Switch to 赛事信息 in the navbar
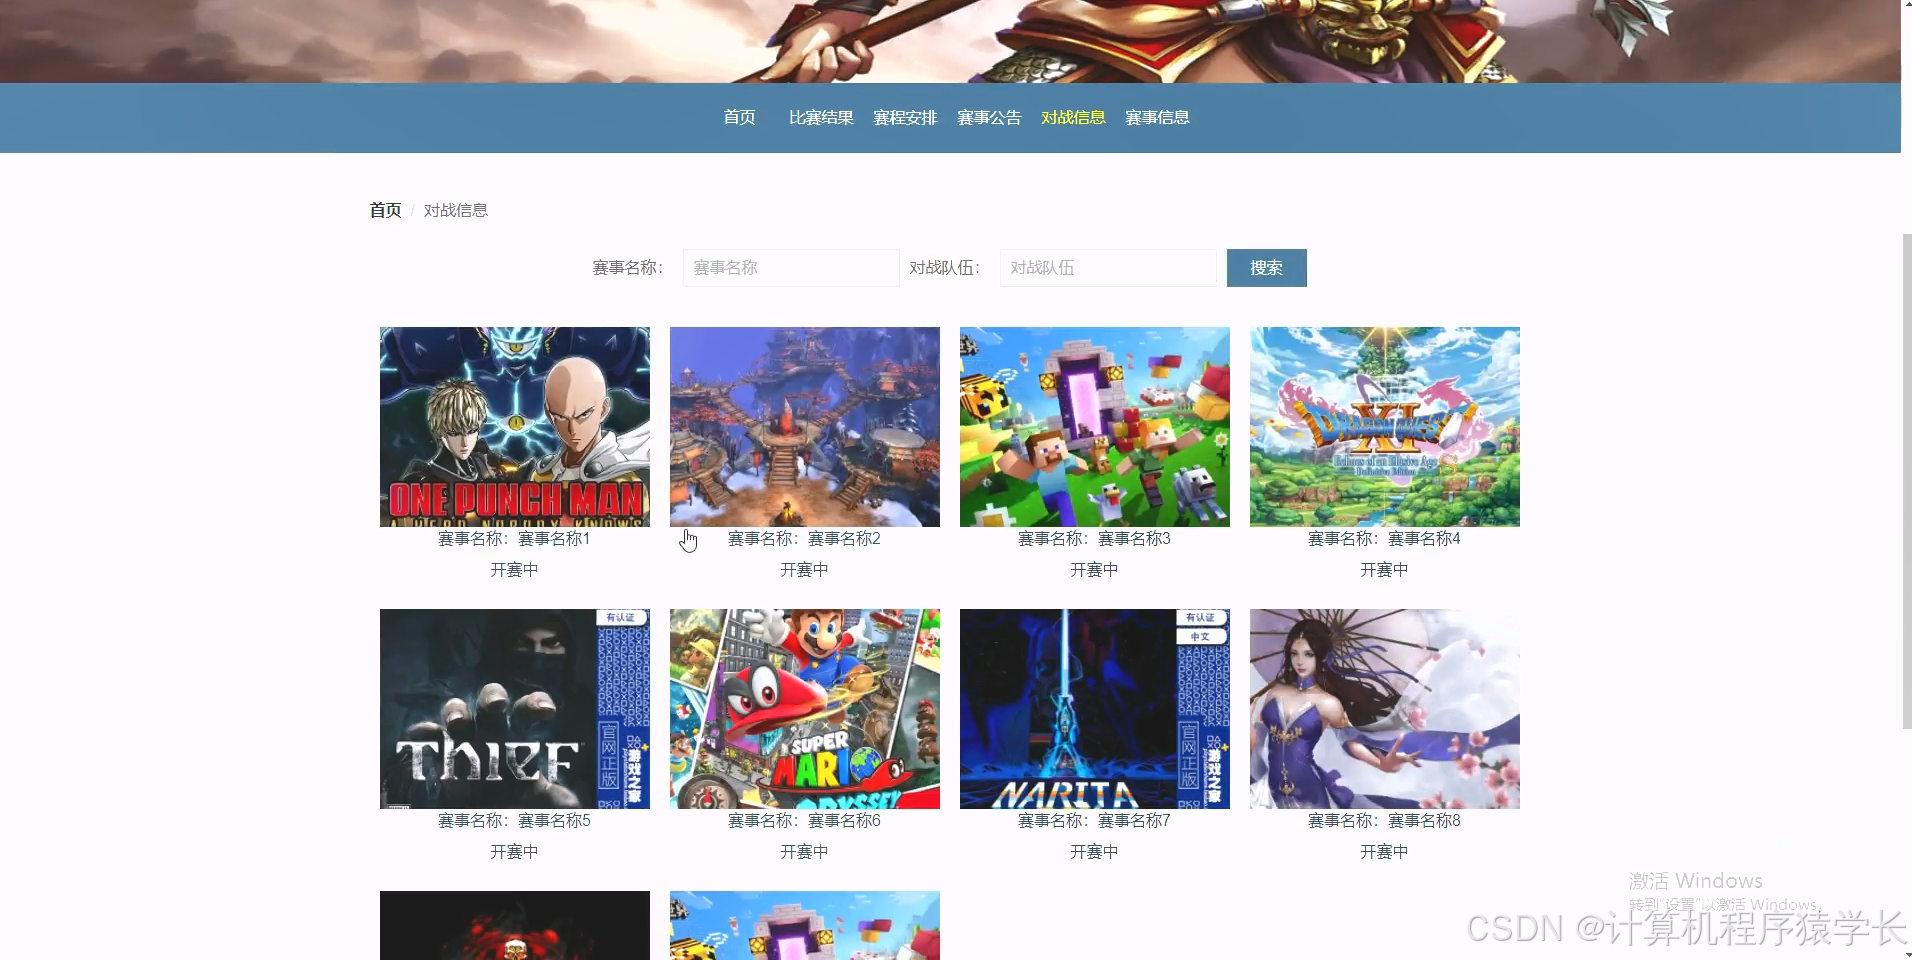Image resolution: width=1912 pixels, height=960 pixels. (x=1156, y=117)
